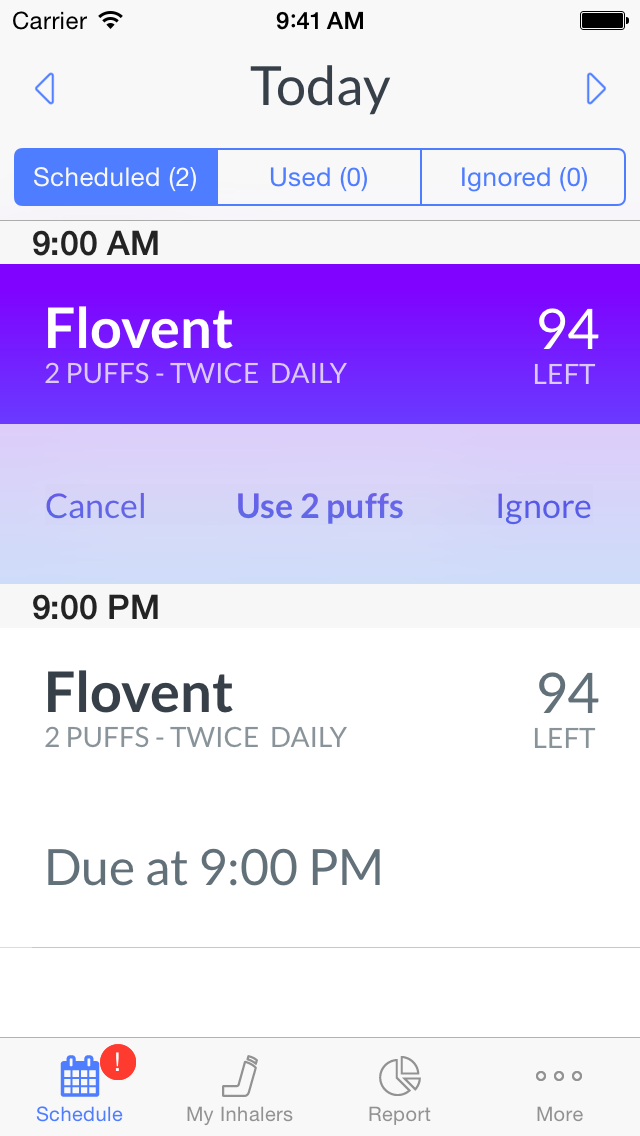
Task: Ignore the 9:00 AM Flovent dose
Action: [544, 506]
